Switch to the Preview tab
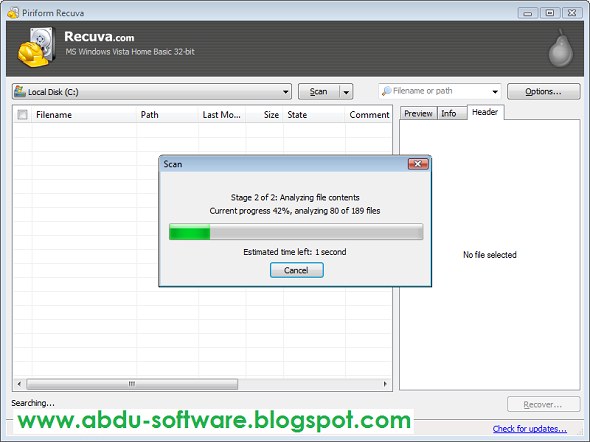The height and width of the screenshot is (442, 590). 418,113
